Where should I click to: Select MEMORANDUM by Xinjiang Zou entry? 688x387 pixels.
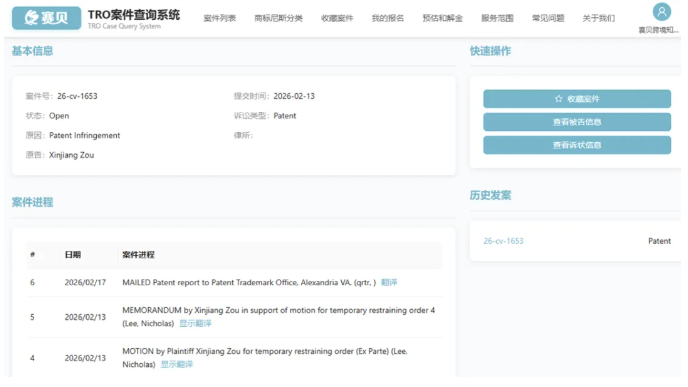point(279,317)
